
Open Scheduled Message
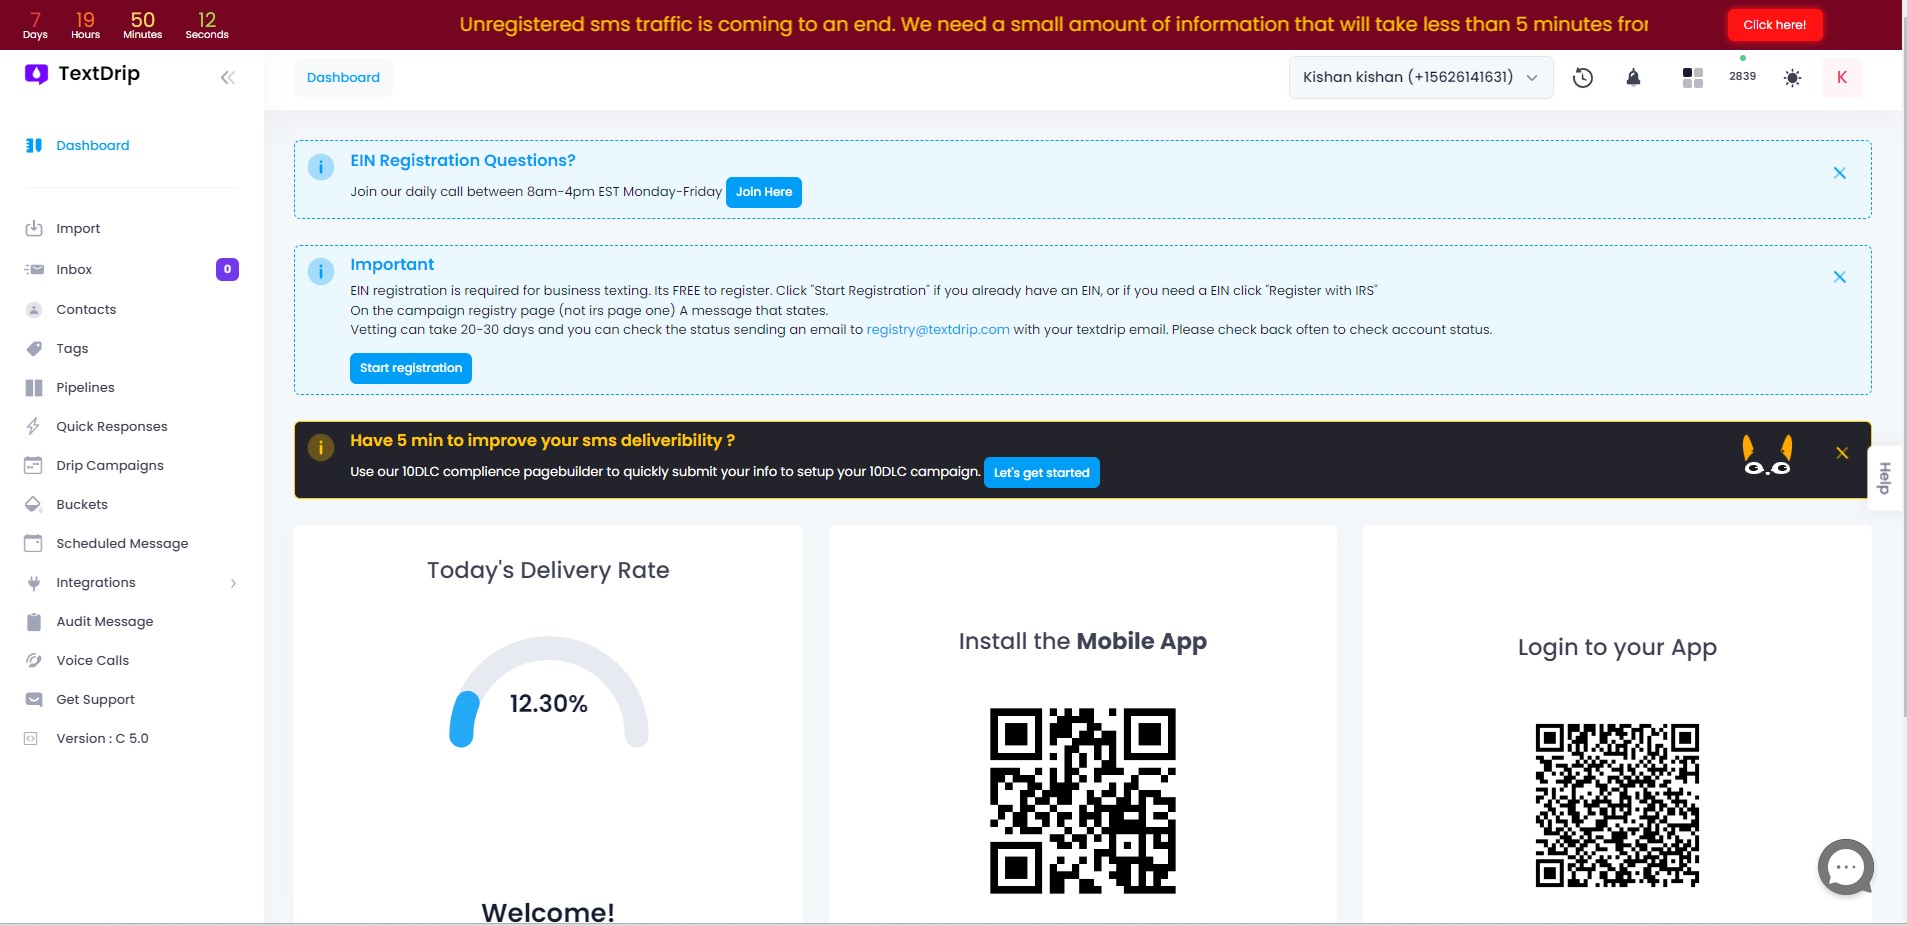click(122, 543)
